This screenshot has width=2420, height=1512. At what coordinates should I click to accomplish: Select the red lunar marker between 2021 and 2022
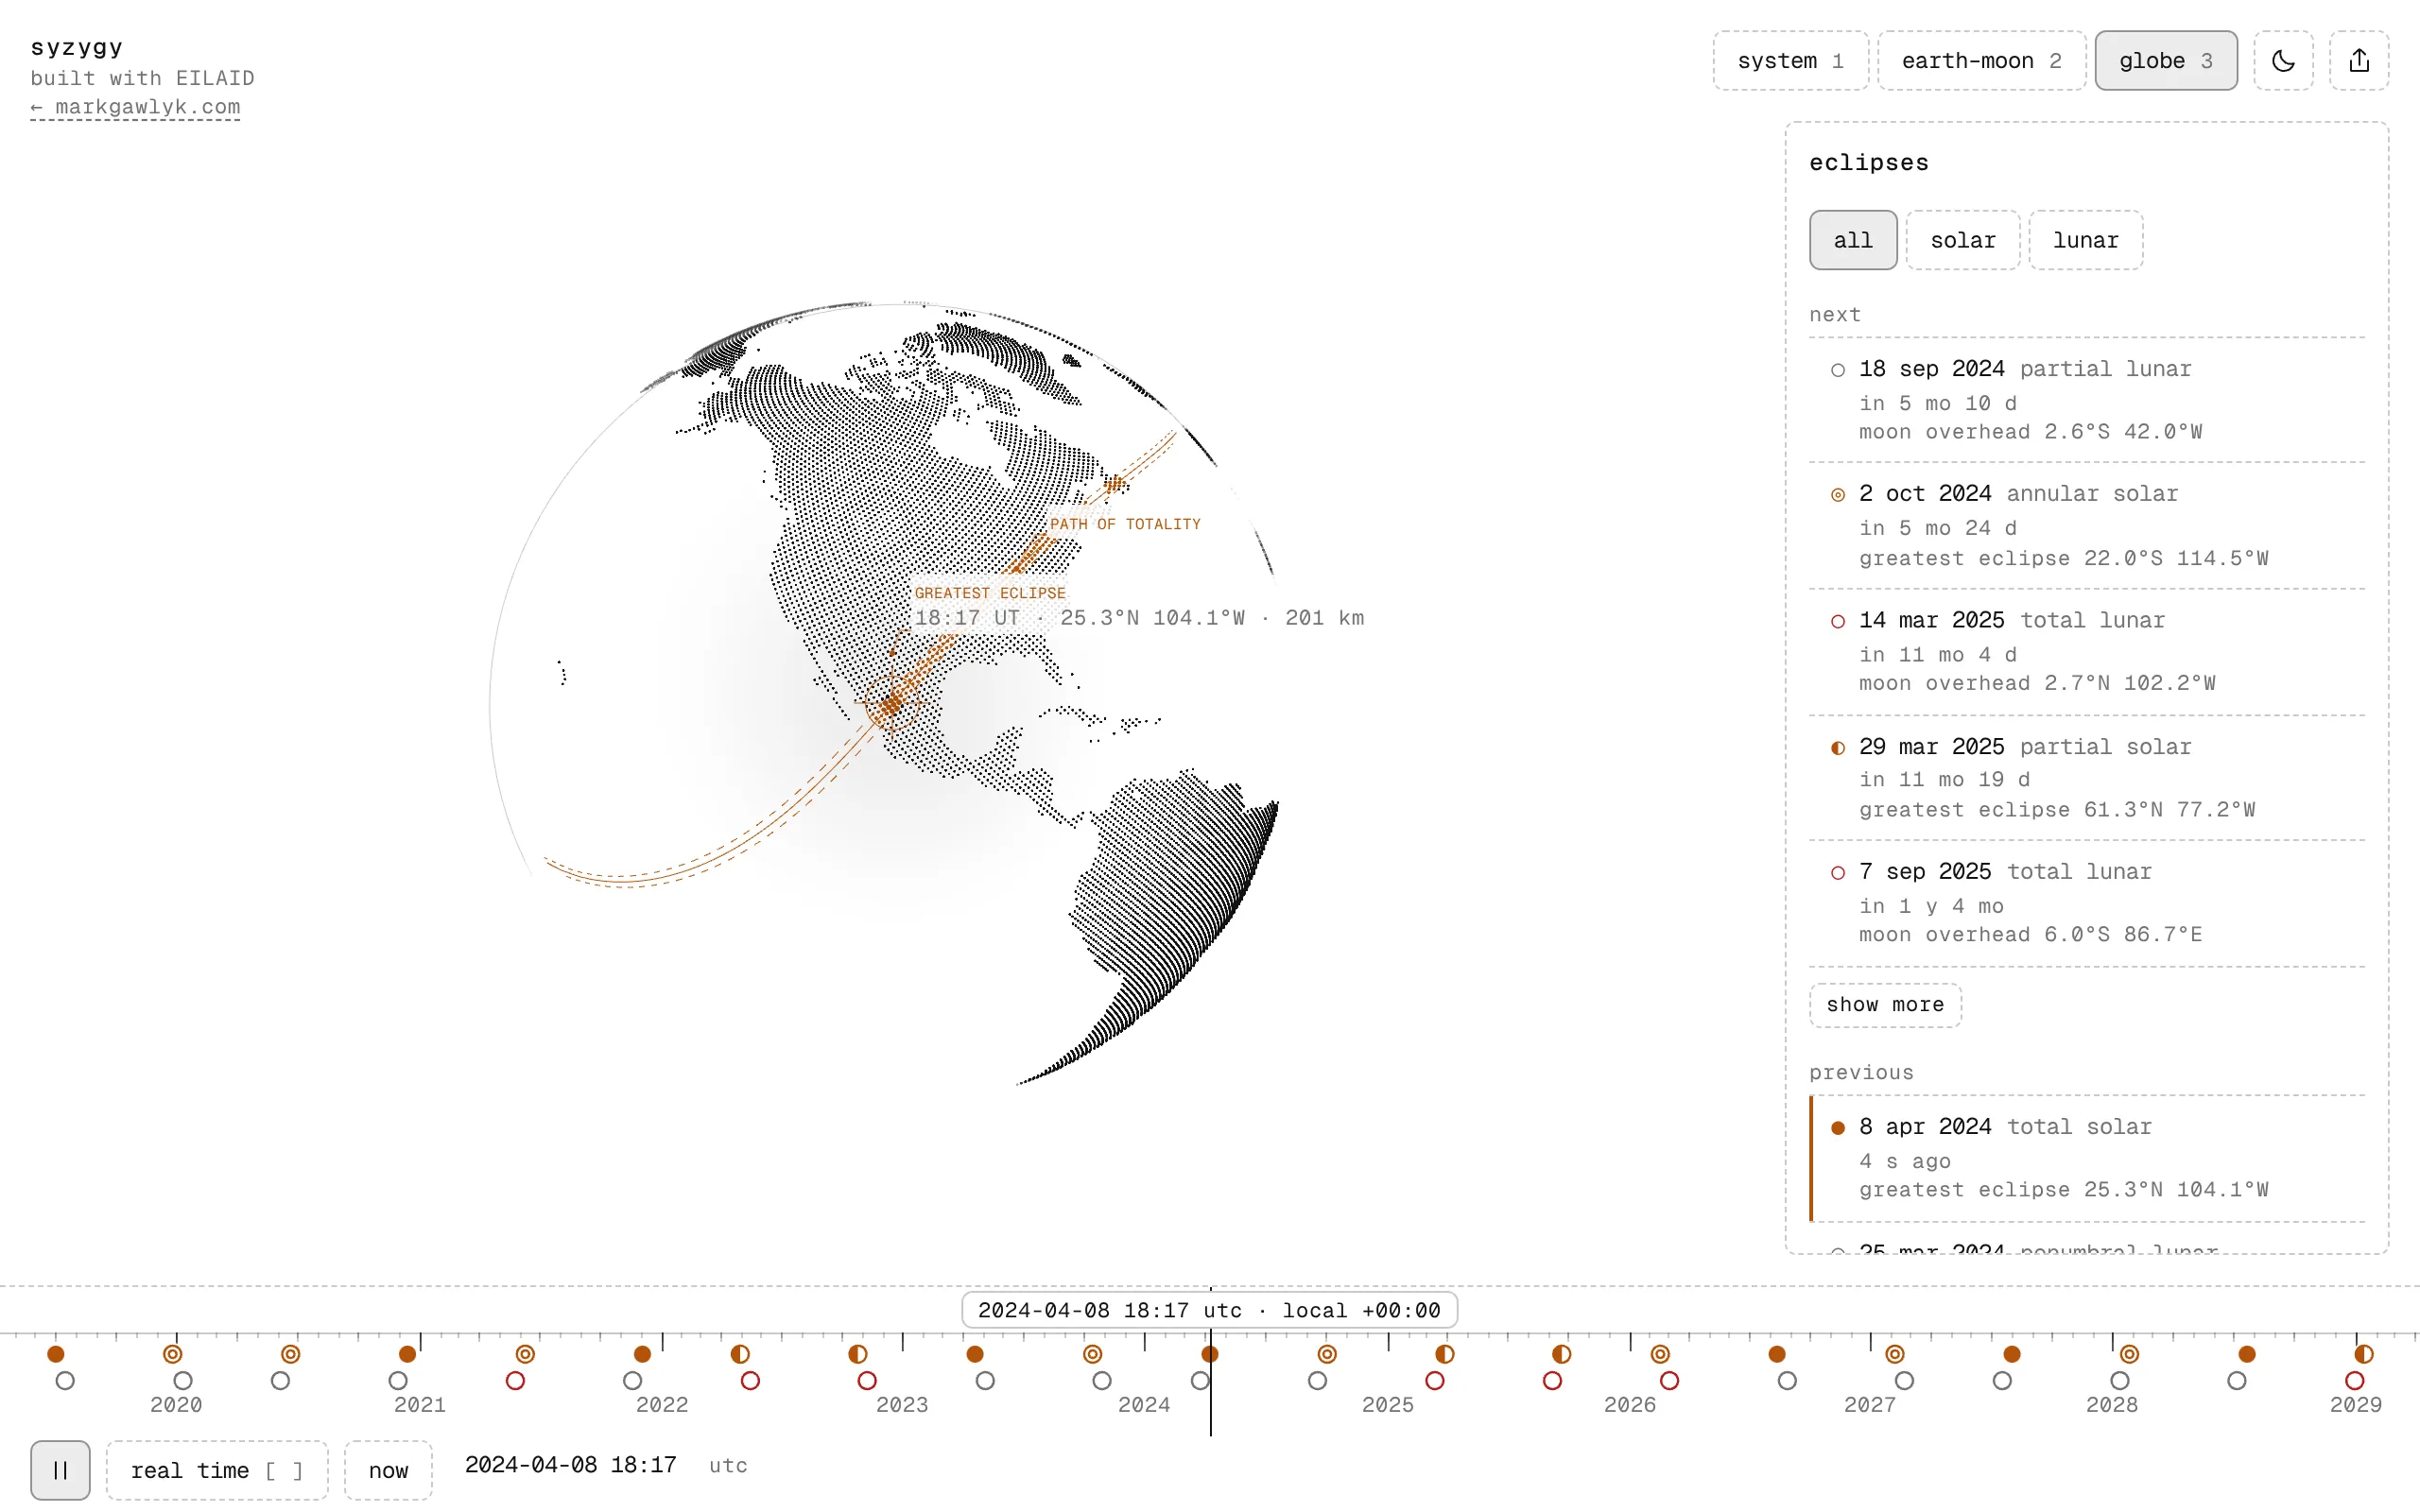515,1381
